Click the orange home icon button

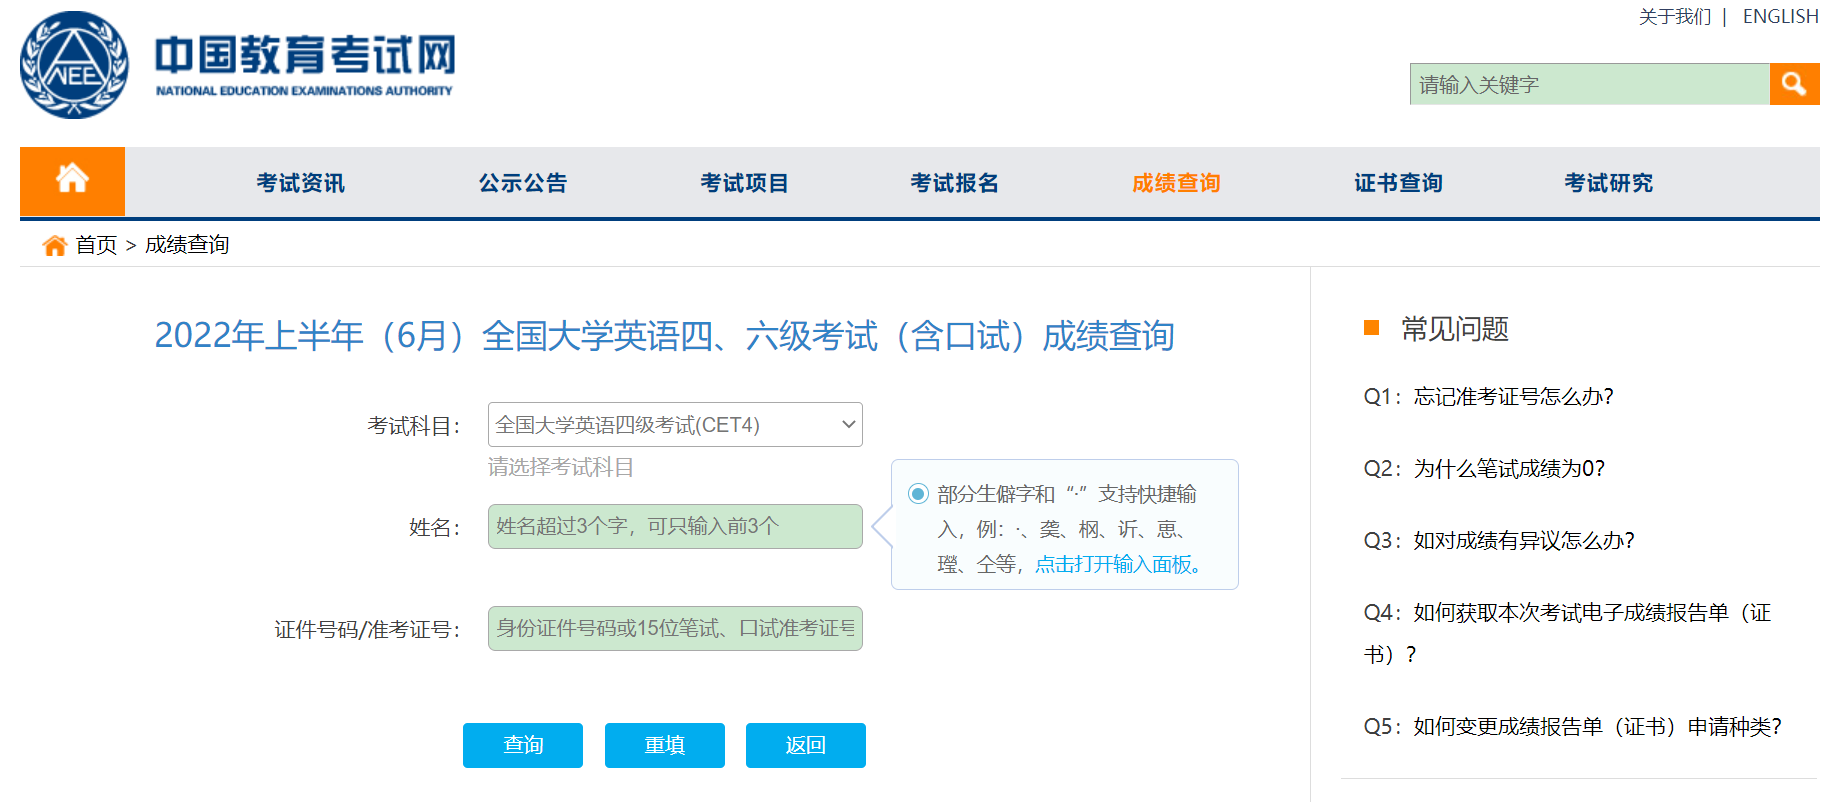(x=72, y=181)
